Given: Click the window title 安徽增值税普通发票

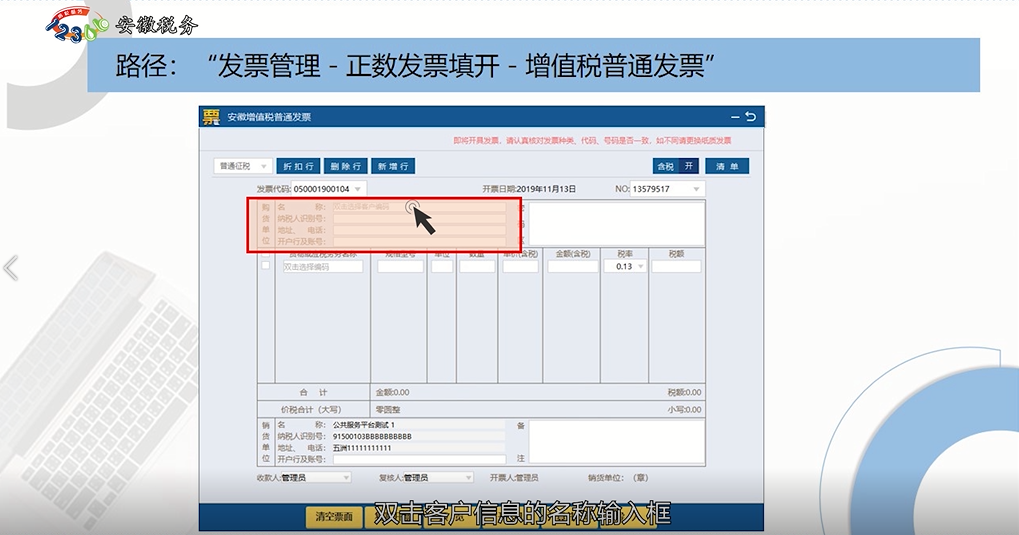Looking at the screenshot, I should pyautogui.click(x=269, y=117).
